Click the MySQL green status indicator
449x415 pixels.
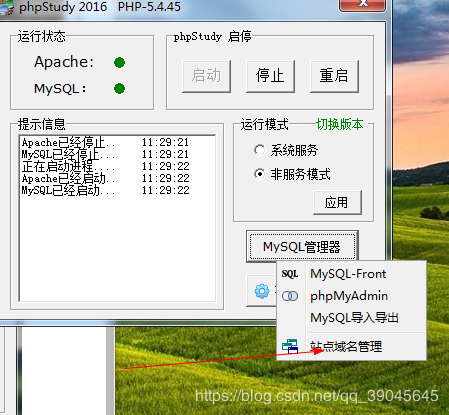(119, 89)
